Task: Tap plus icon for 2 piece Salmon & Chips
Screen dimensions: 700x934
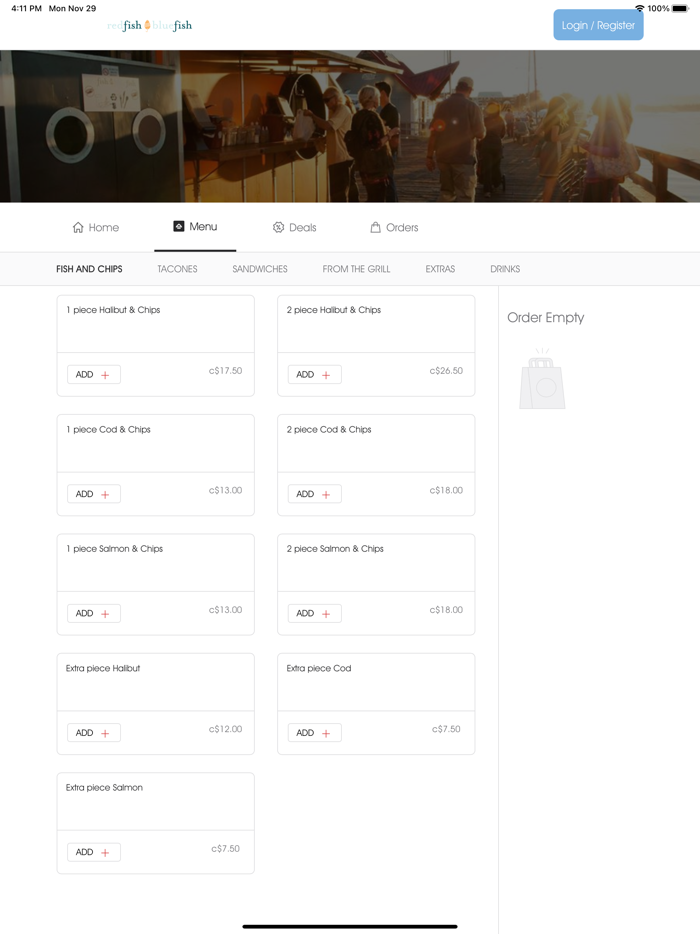Action: (326, 614)
